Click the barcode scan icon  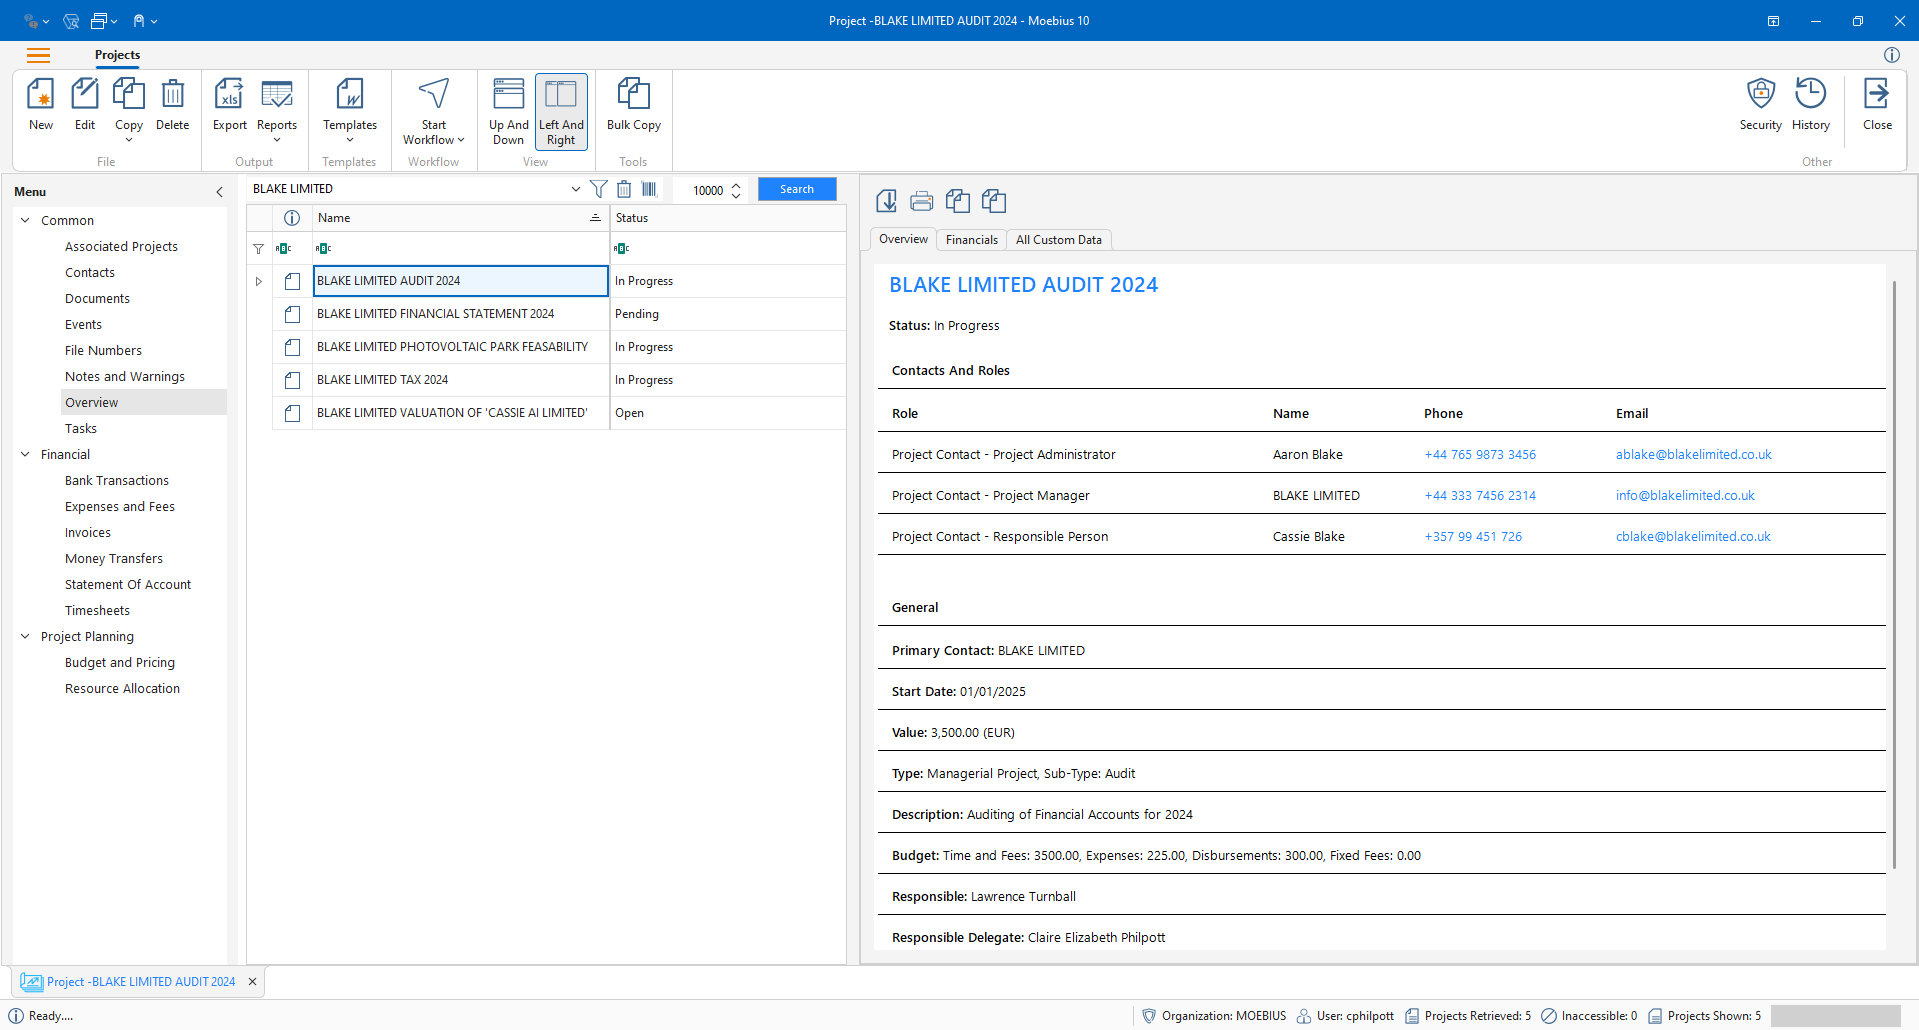point(649,189)
